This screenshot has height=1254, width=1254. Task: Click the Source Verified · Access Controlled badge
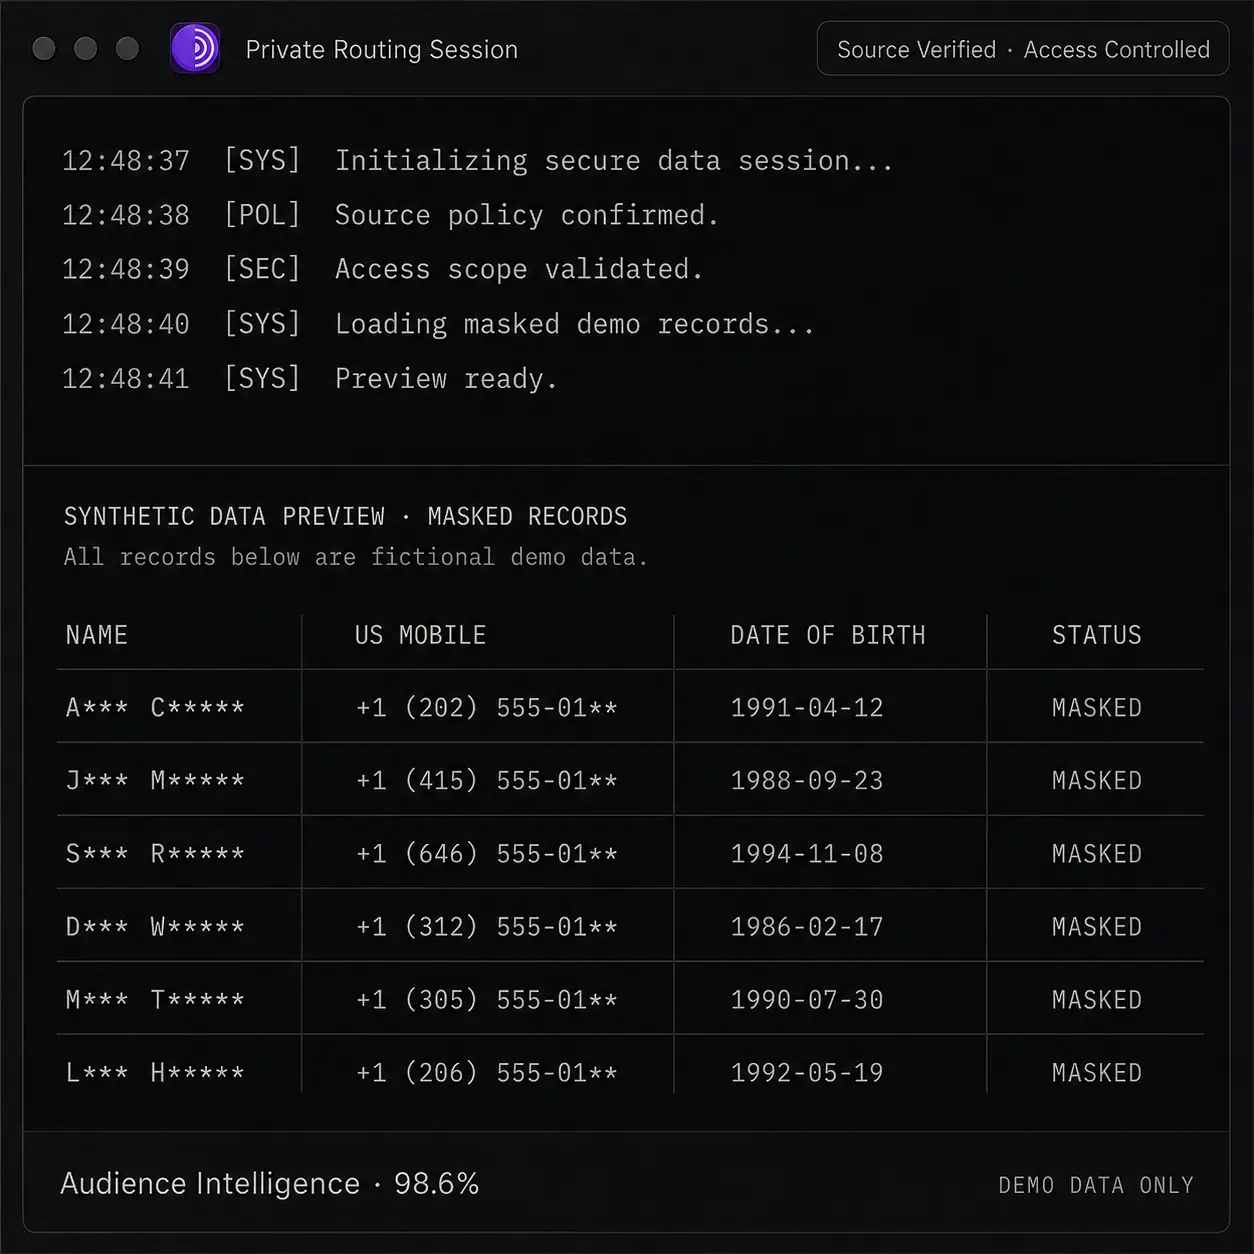coord(1023,49)
